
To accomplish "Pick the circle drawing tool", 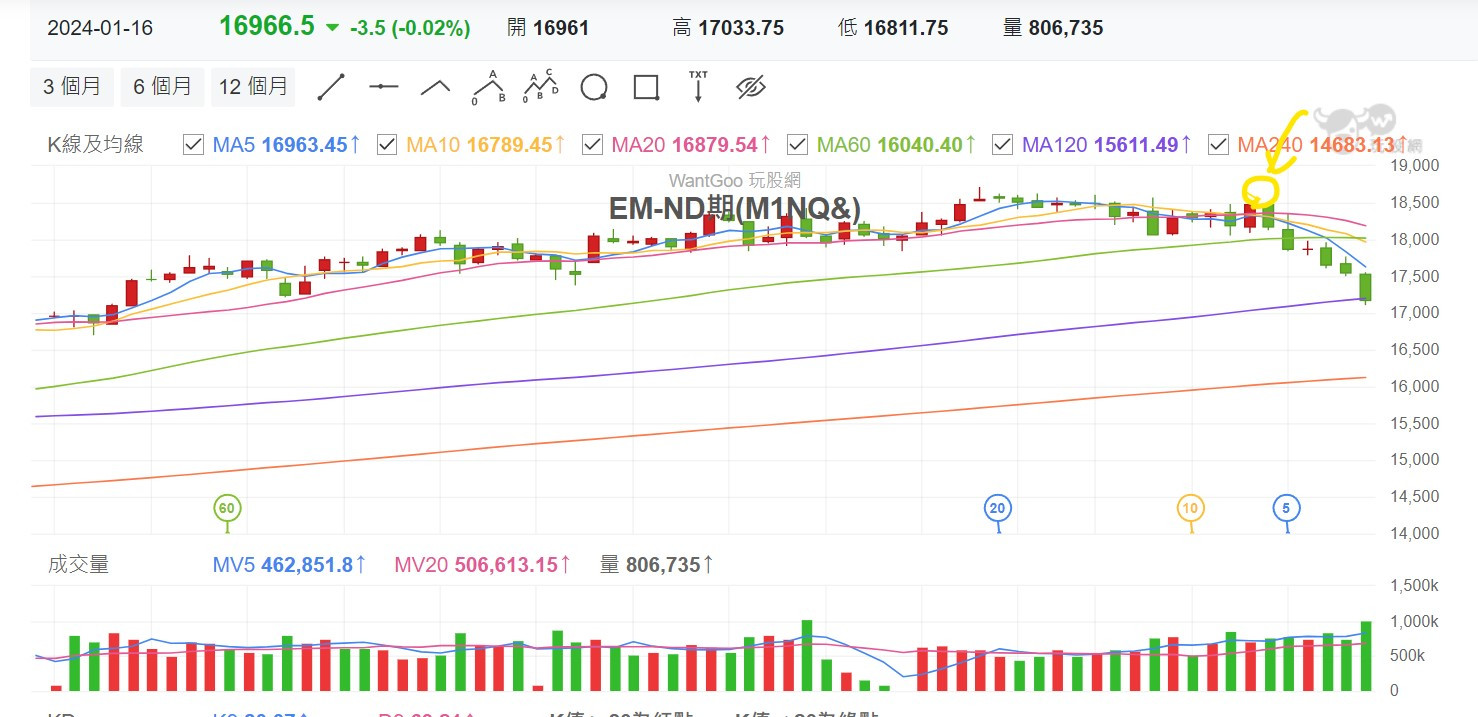I will click(x=594, y=88).
